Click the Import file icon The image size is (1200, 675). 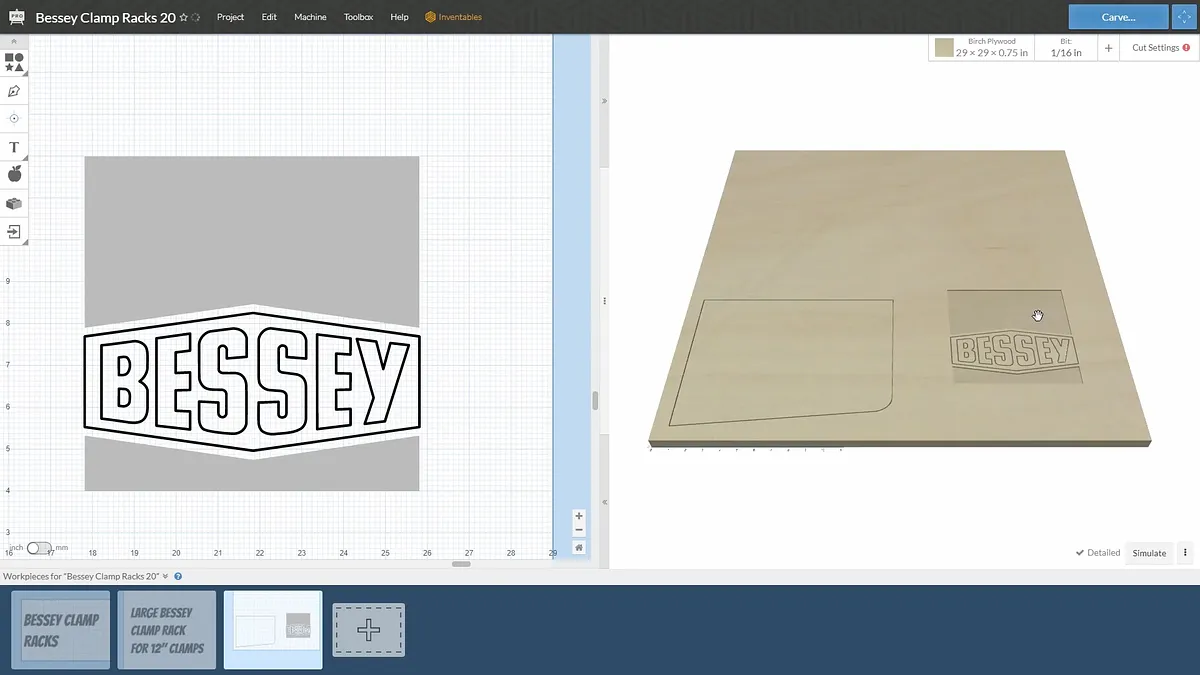point(14,232)
